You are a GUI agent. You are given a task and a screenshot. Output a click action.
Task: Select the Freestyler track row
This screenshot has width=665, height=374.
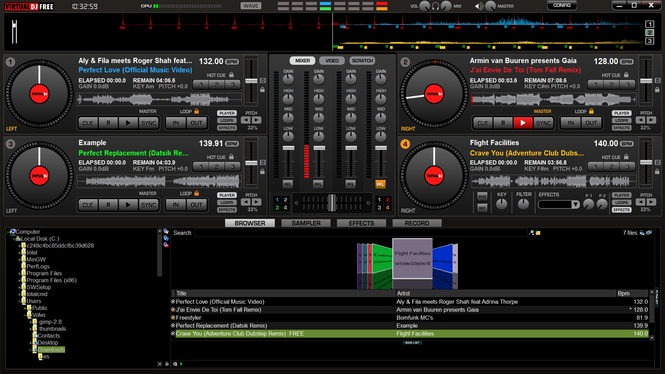(410, 318)
